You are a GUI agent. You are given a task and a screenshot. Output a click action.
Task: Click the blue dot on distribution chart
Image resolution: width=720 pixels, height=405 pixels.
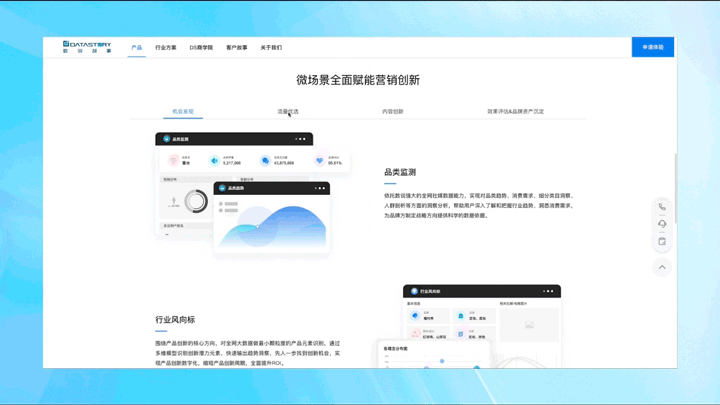[x=442, y=361]
